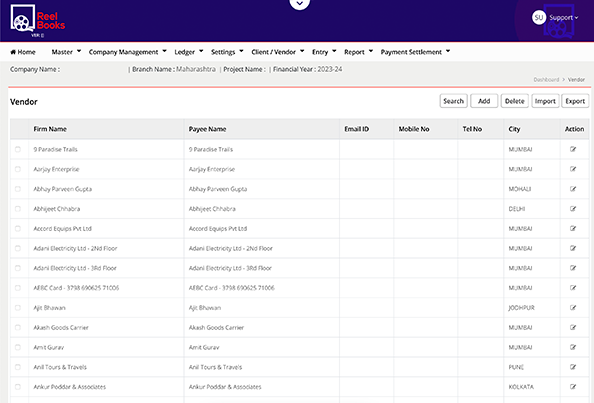
Task: Click the Add vendor button
Action: coord(484,101)
